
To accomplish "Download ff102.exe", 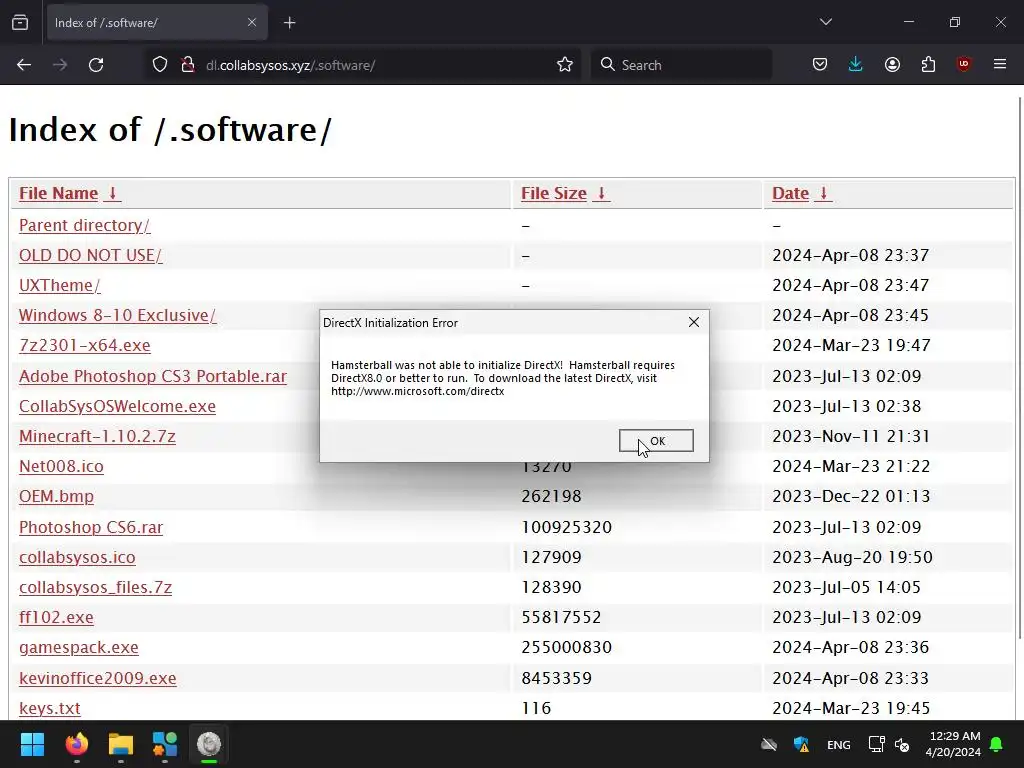I will [56, 618].
